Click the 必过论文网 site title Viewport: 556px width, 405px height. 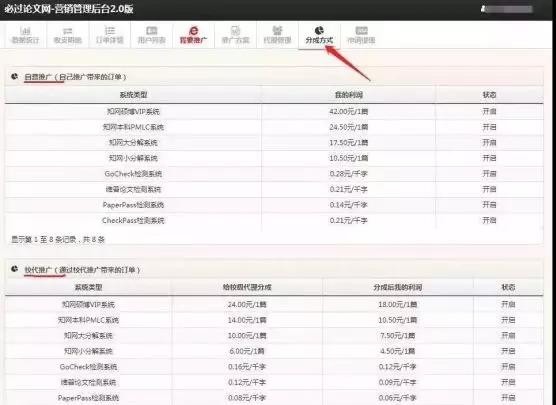tap(68, 9)
